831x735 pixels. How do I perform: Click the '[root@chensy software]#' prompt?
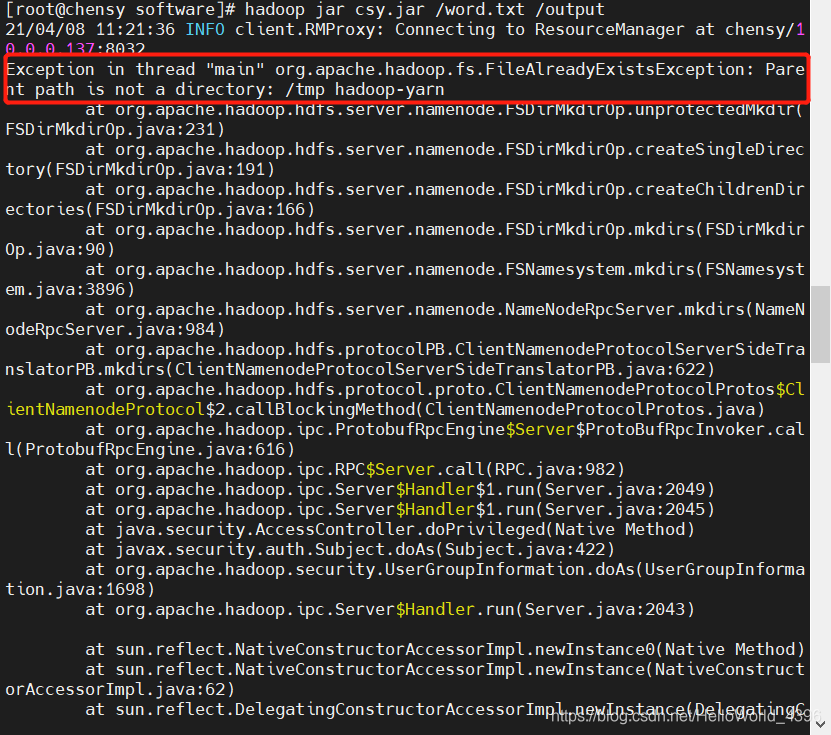[x=120, y=10]
